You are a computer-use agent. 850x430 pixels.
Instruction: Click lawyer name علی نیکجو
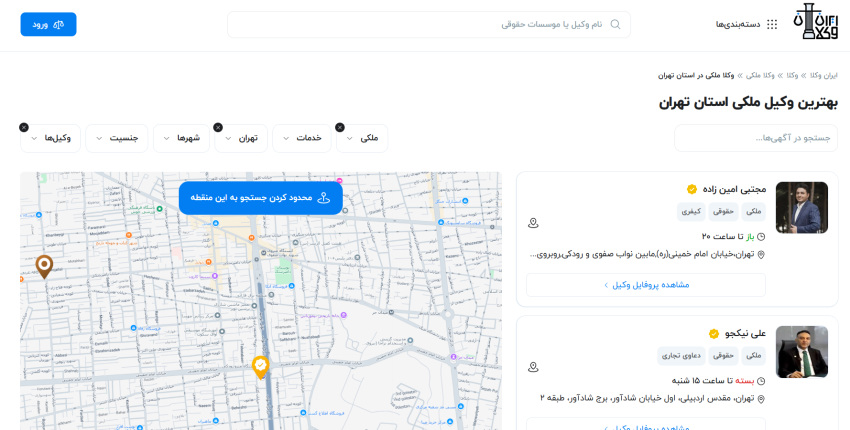click(x=745, y=333)
